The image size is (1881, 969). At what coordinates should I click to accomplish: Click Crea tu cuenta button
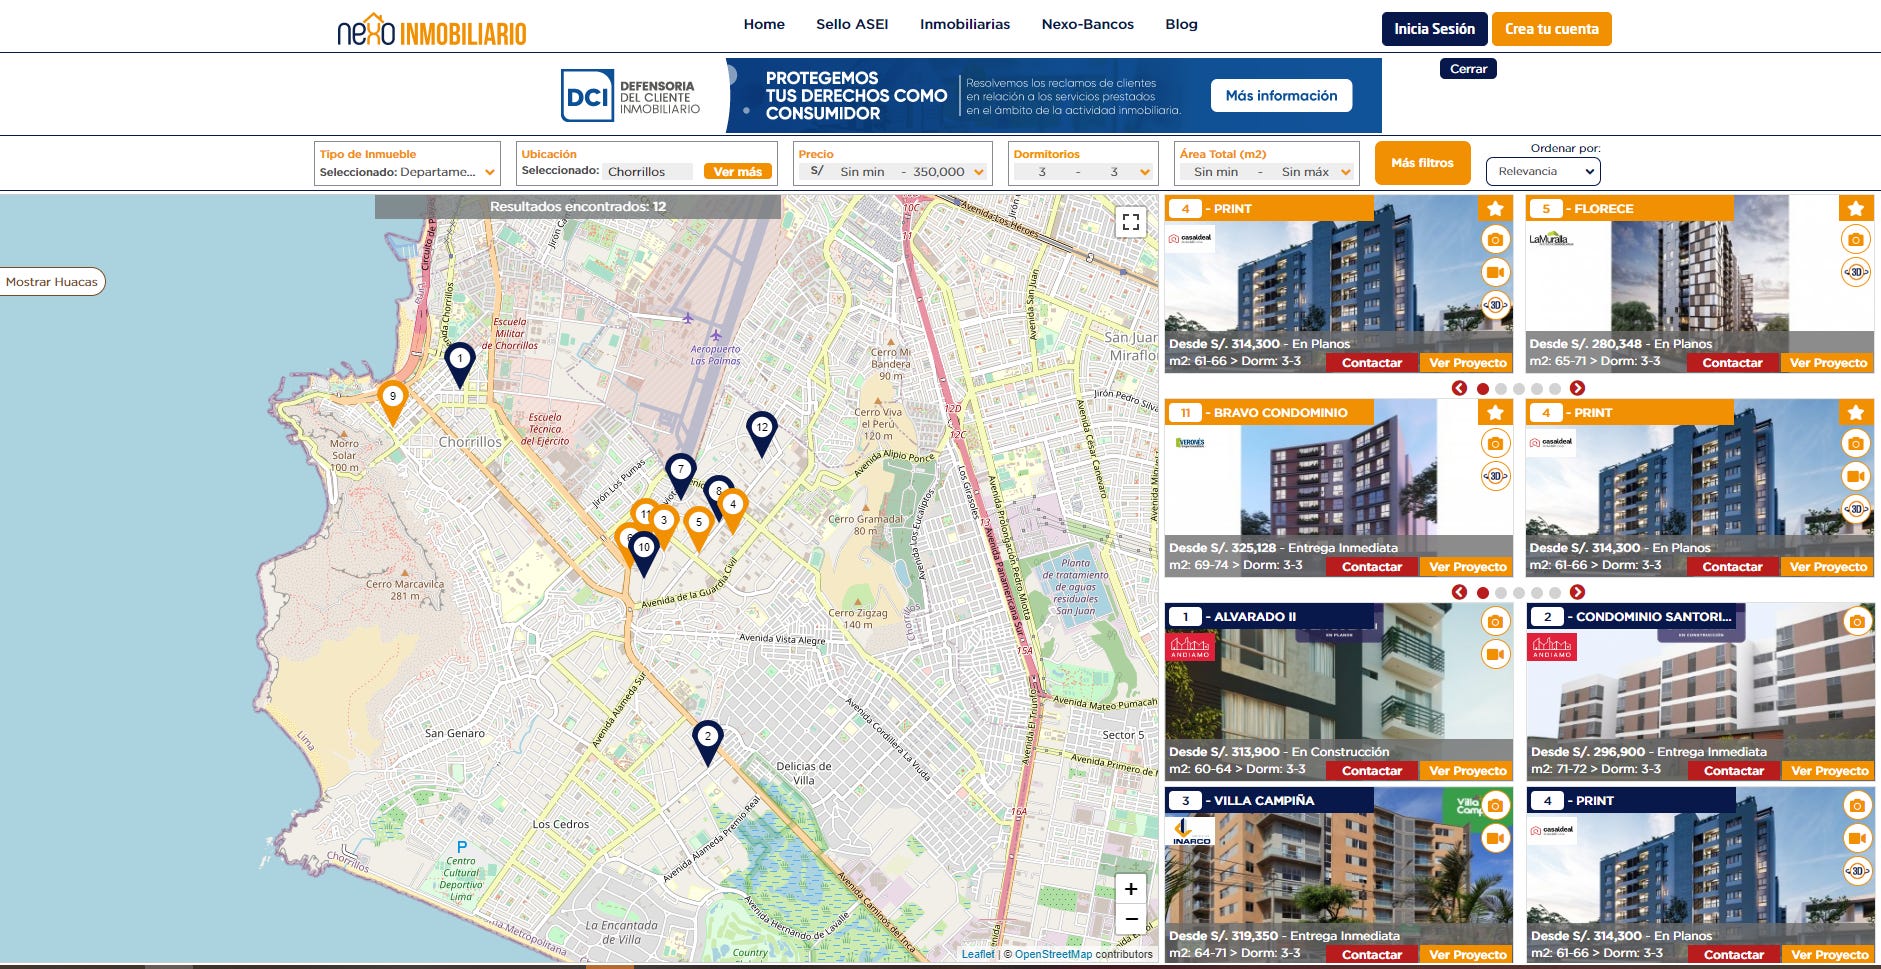(1551, 29)
